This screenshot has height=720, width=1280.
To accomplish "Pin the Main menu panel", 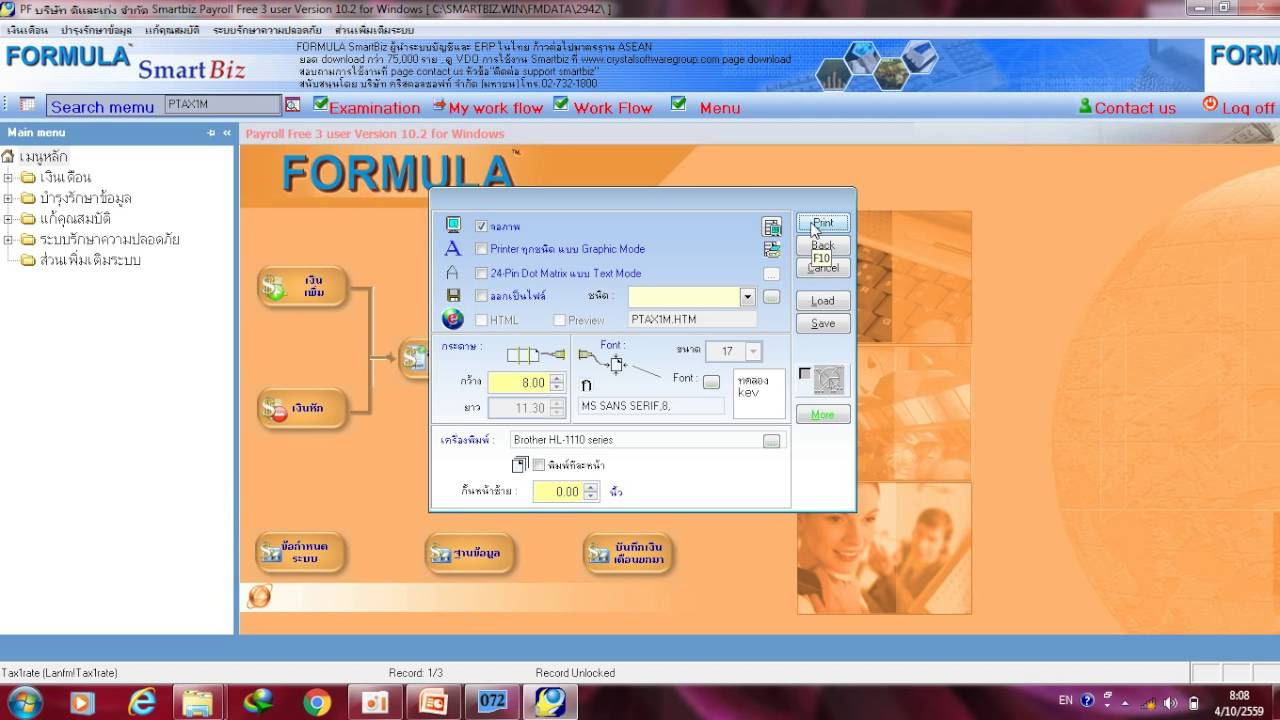I will (x=211, y=133).
